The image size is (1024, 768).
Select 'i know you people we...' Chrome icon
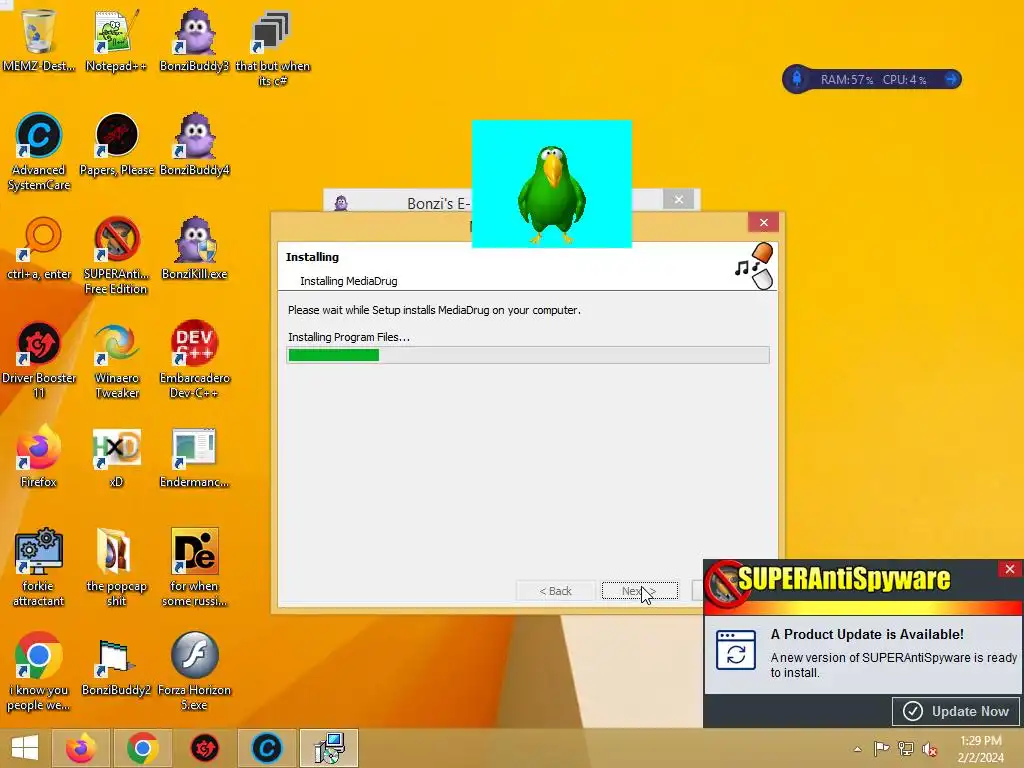39,671
